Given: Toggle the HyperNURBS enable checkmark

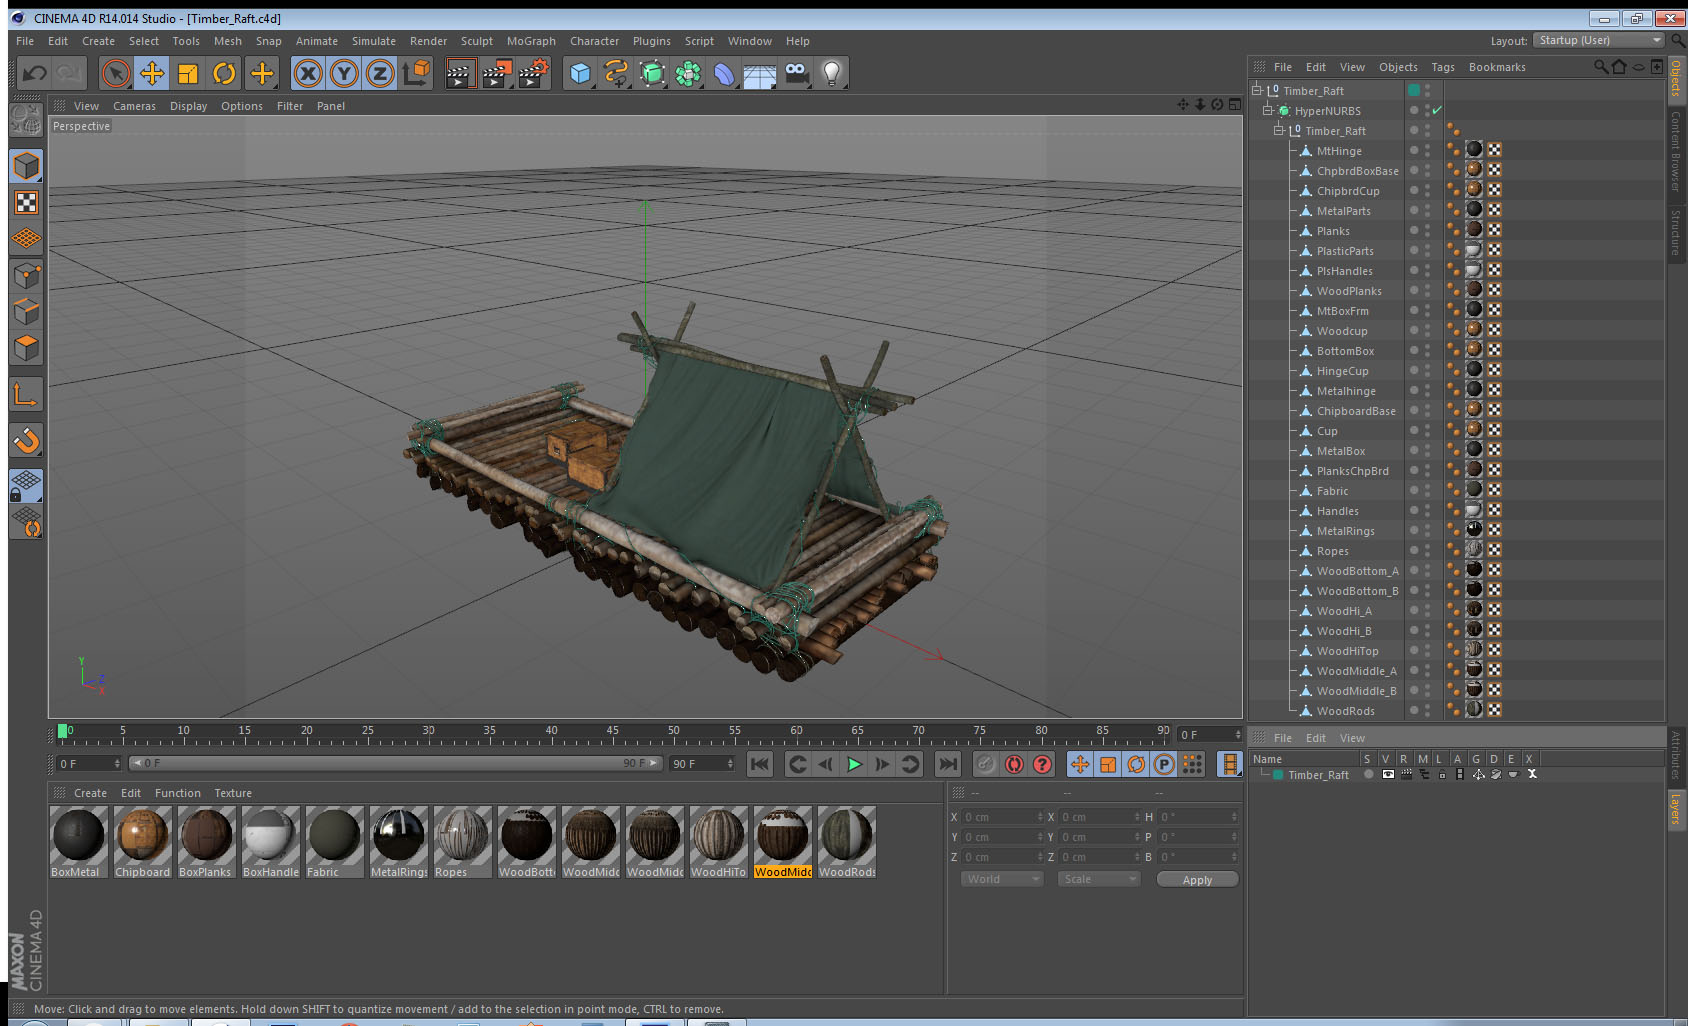Looking at the screenshot, I should (1437, 110).
